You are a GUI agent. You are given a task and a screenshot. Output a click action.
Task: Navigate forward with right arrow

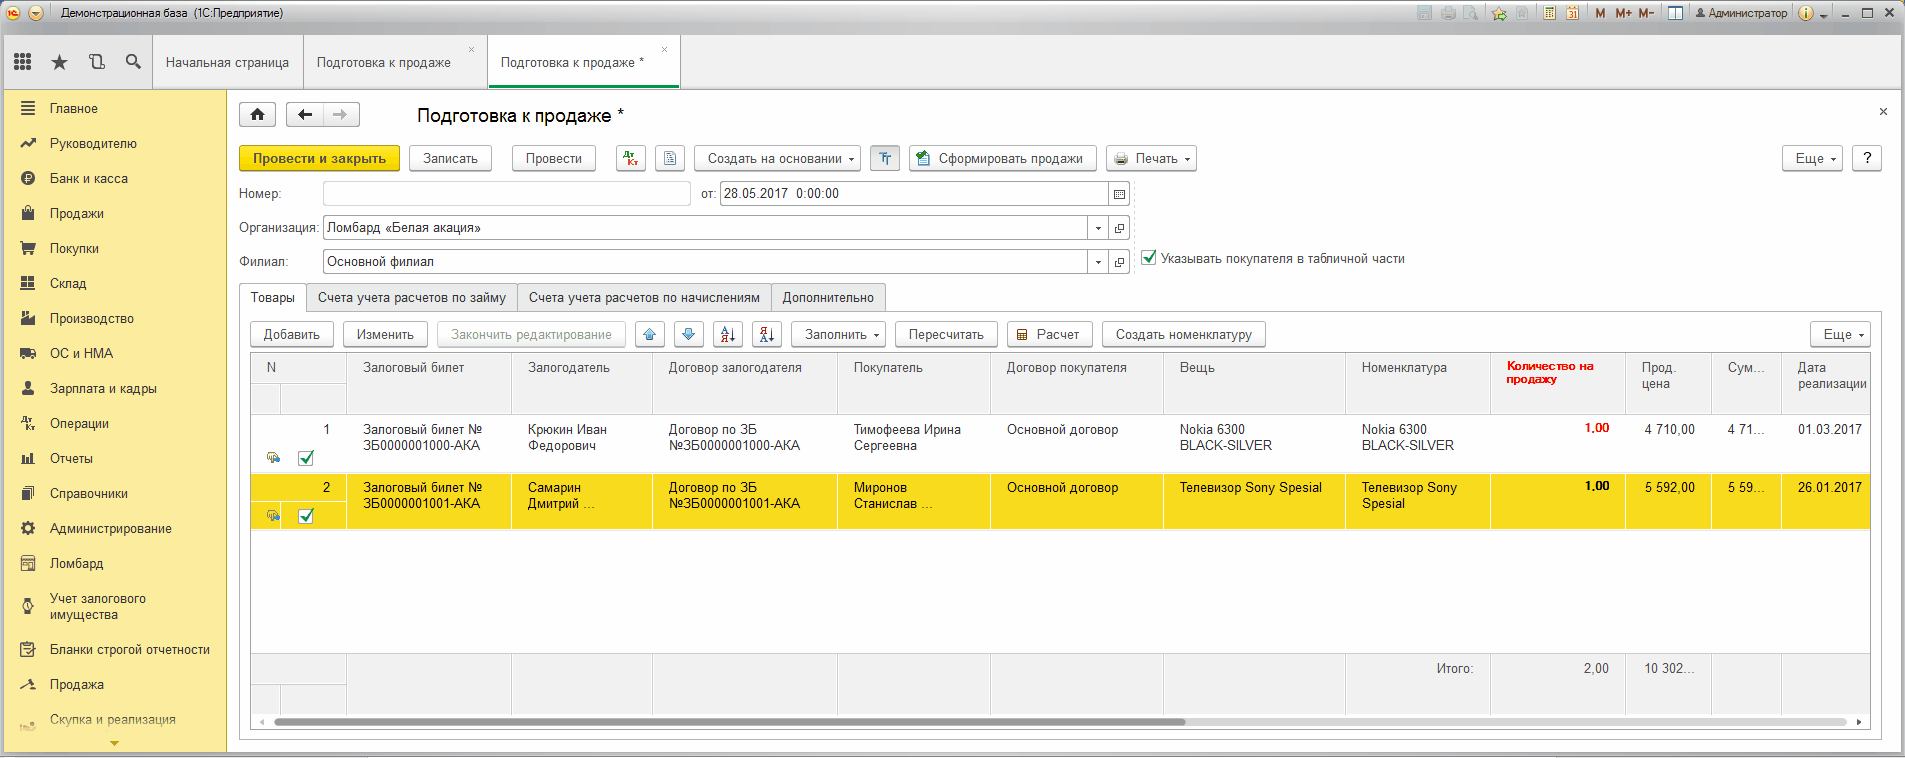[x=341, y=115]
